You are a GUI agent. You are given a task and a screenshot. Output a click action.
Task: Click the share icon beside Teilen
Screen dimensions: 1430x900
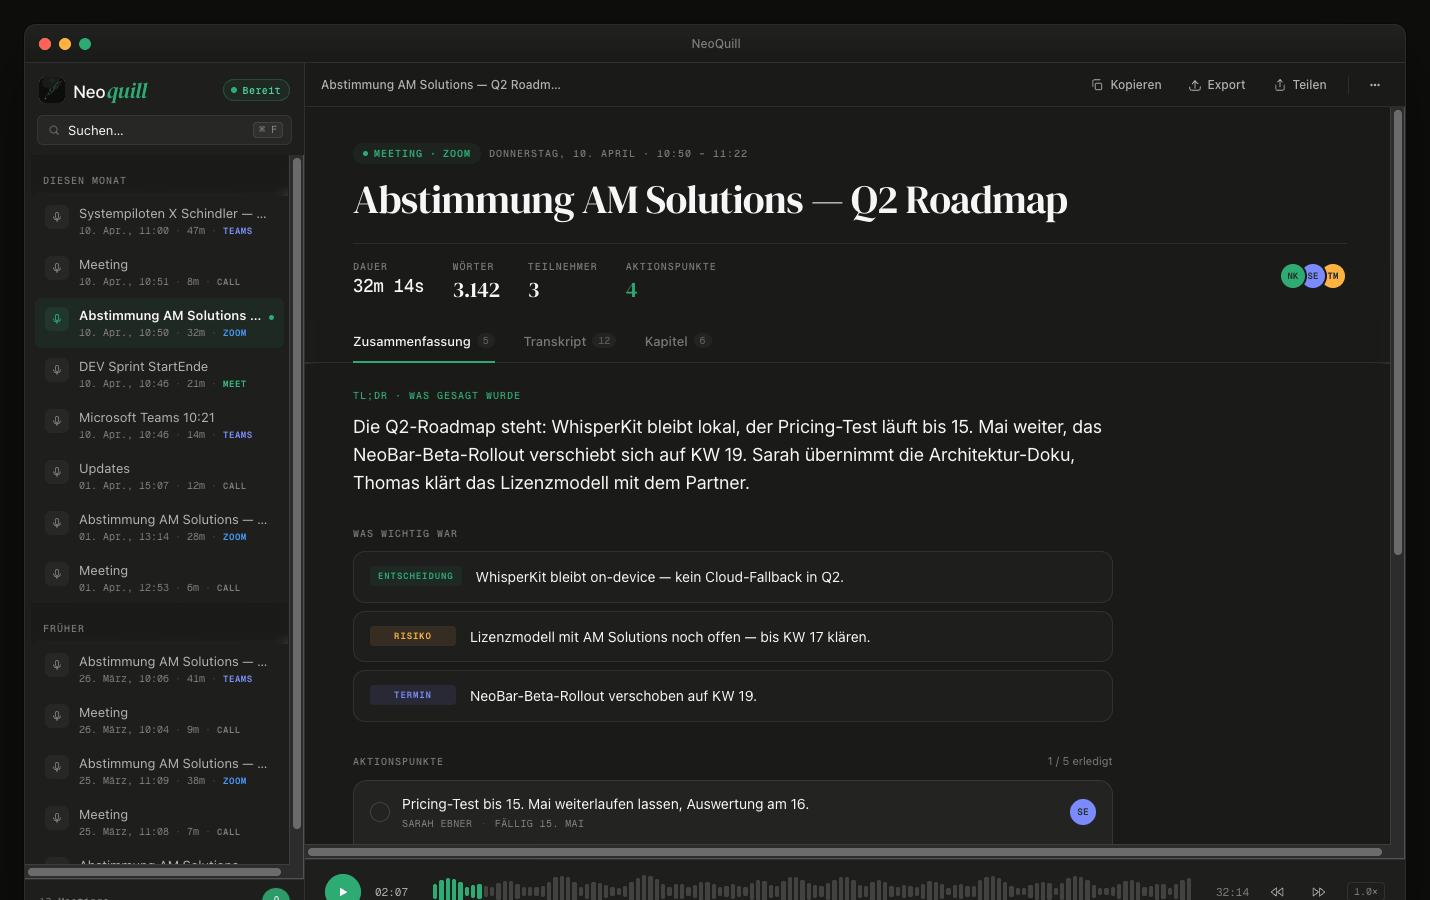click(x=1280, y=85)
